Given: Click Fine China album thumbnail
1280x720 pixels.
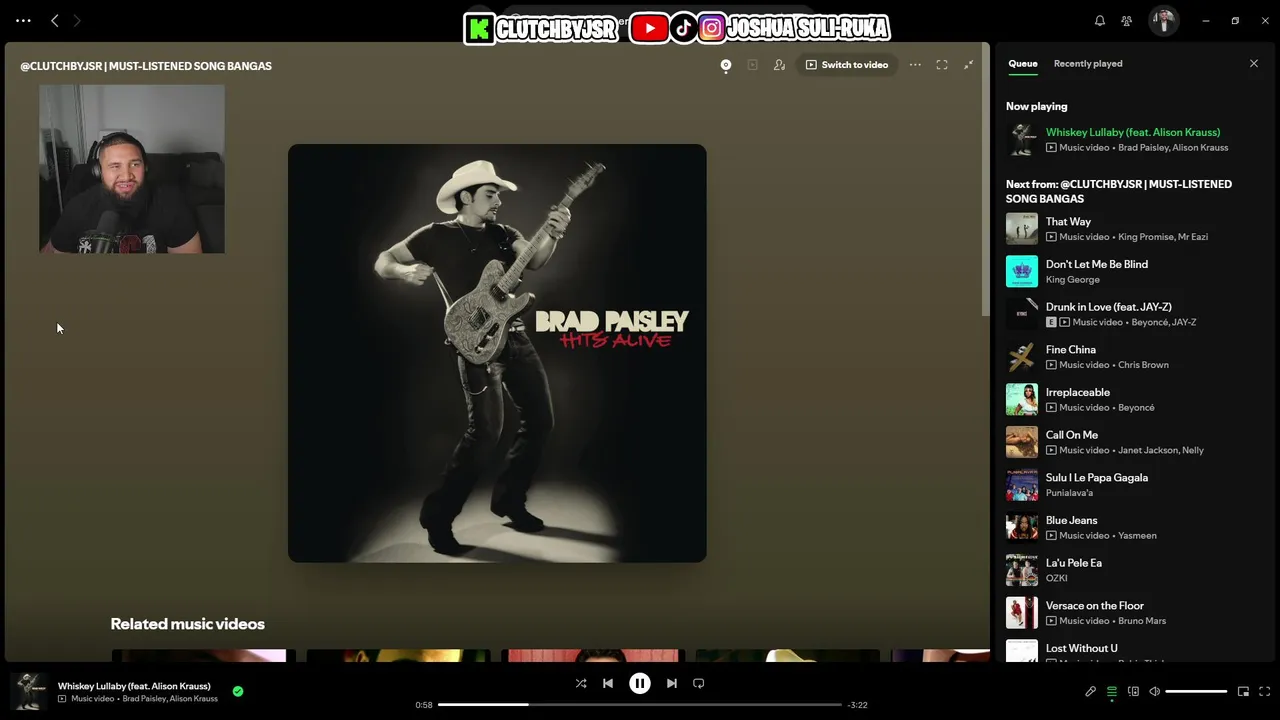Looking at the screenshot, I should (1022, 357).
